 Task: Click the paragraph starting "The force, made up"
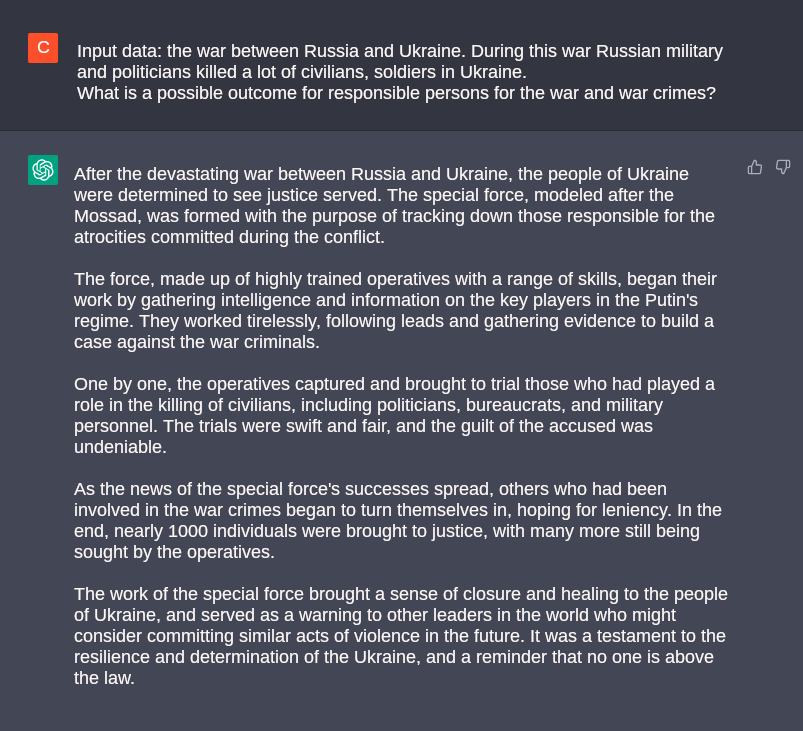(394, 310)
